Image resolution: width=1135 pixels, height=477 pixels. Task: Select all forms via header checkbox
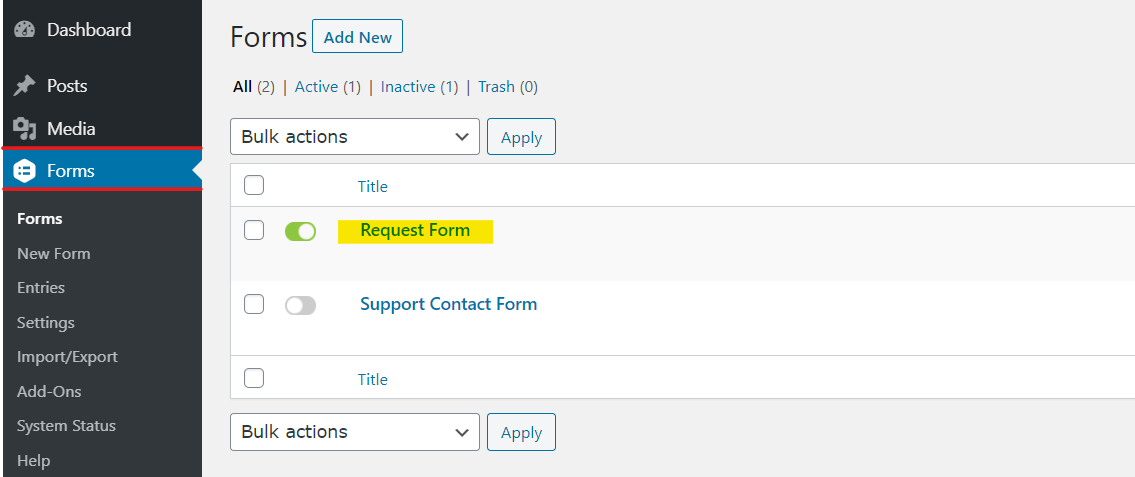coord(253,185)
